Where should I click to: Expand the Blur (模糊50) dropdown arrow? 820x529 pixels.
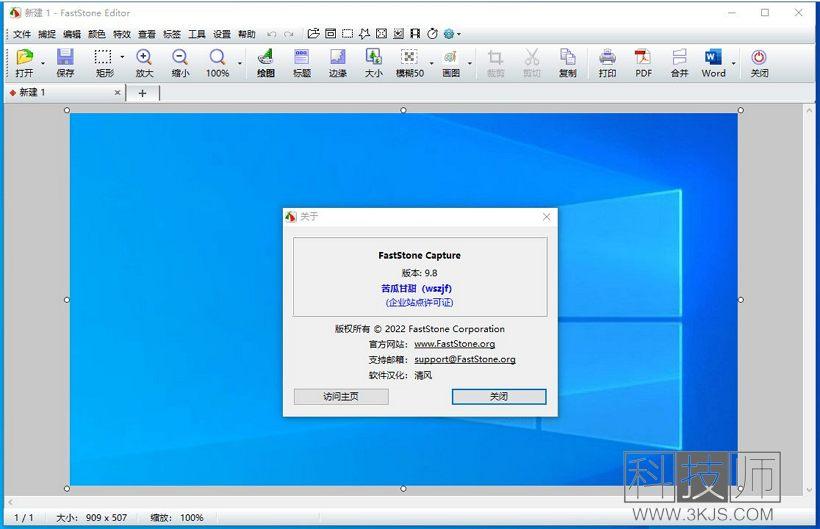tap(431, 63)
